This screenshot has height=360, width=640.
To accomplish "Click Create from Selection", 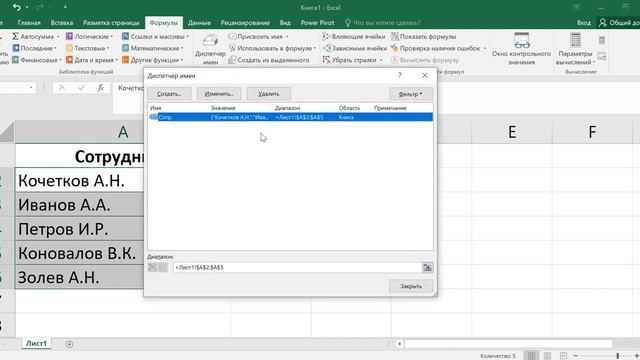I will tap(269, 60).
